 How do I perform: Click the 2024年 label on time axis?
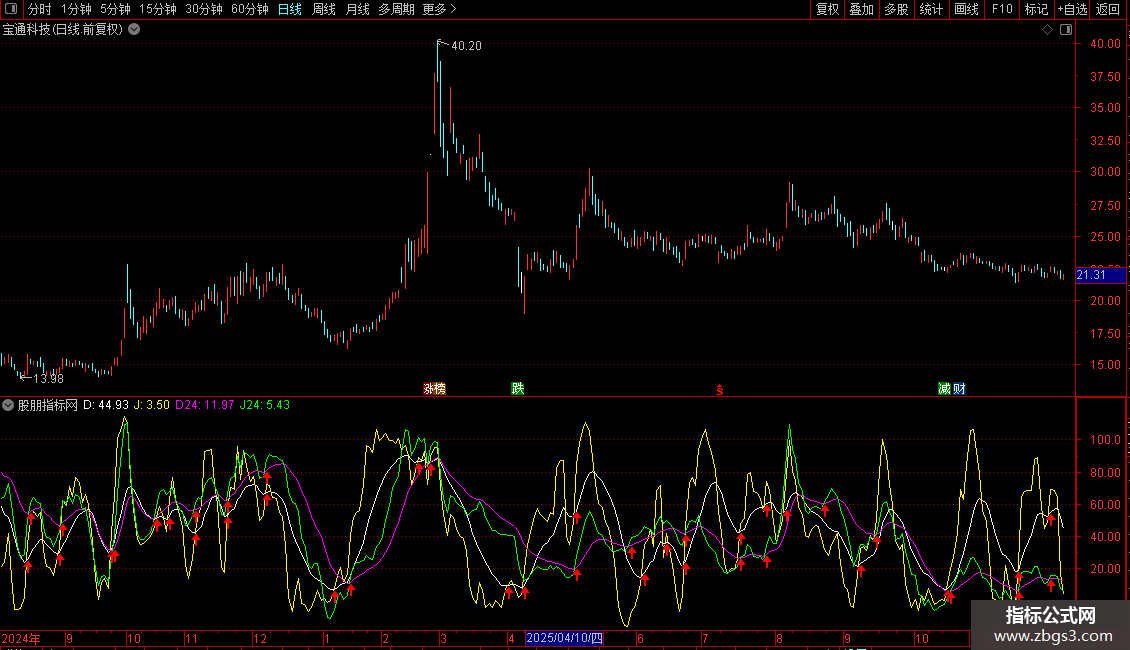(21, 638)
